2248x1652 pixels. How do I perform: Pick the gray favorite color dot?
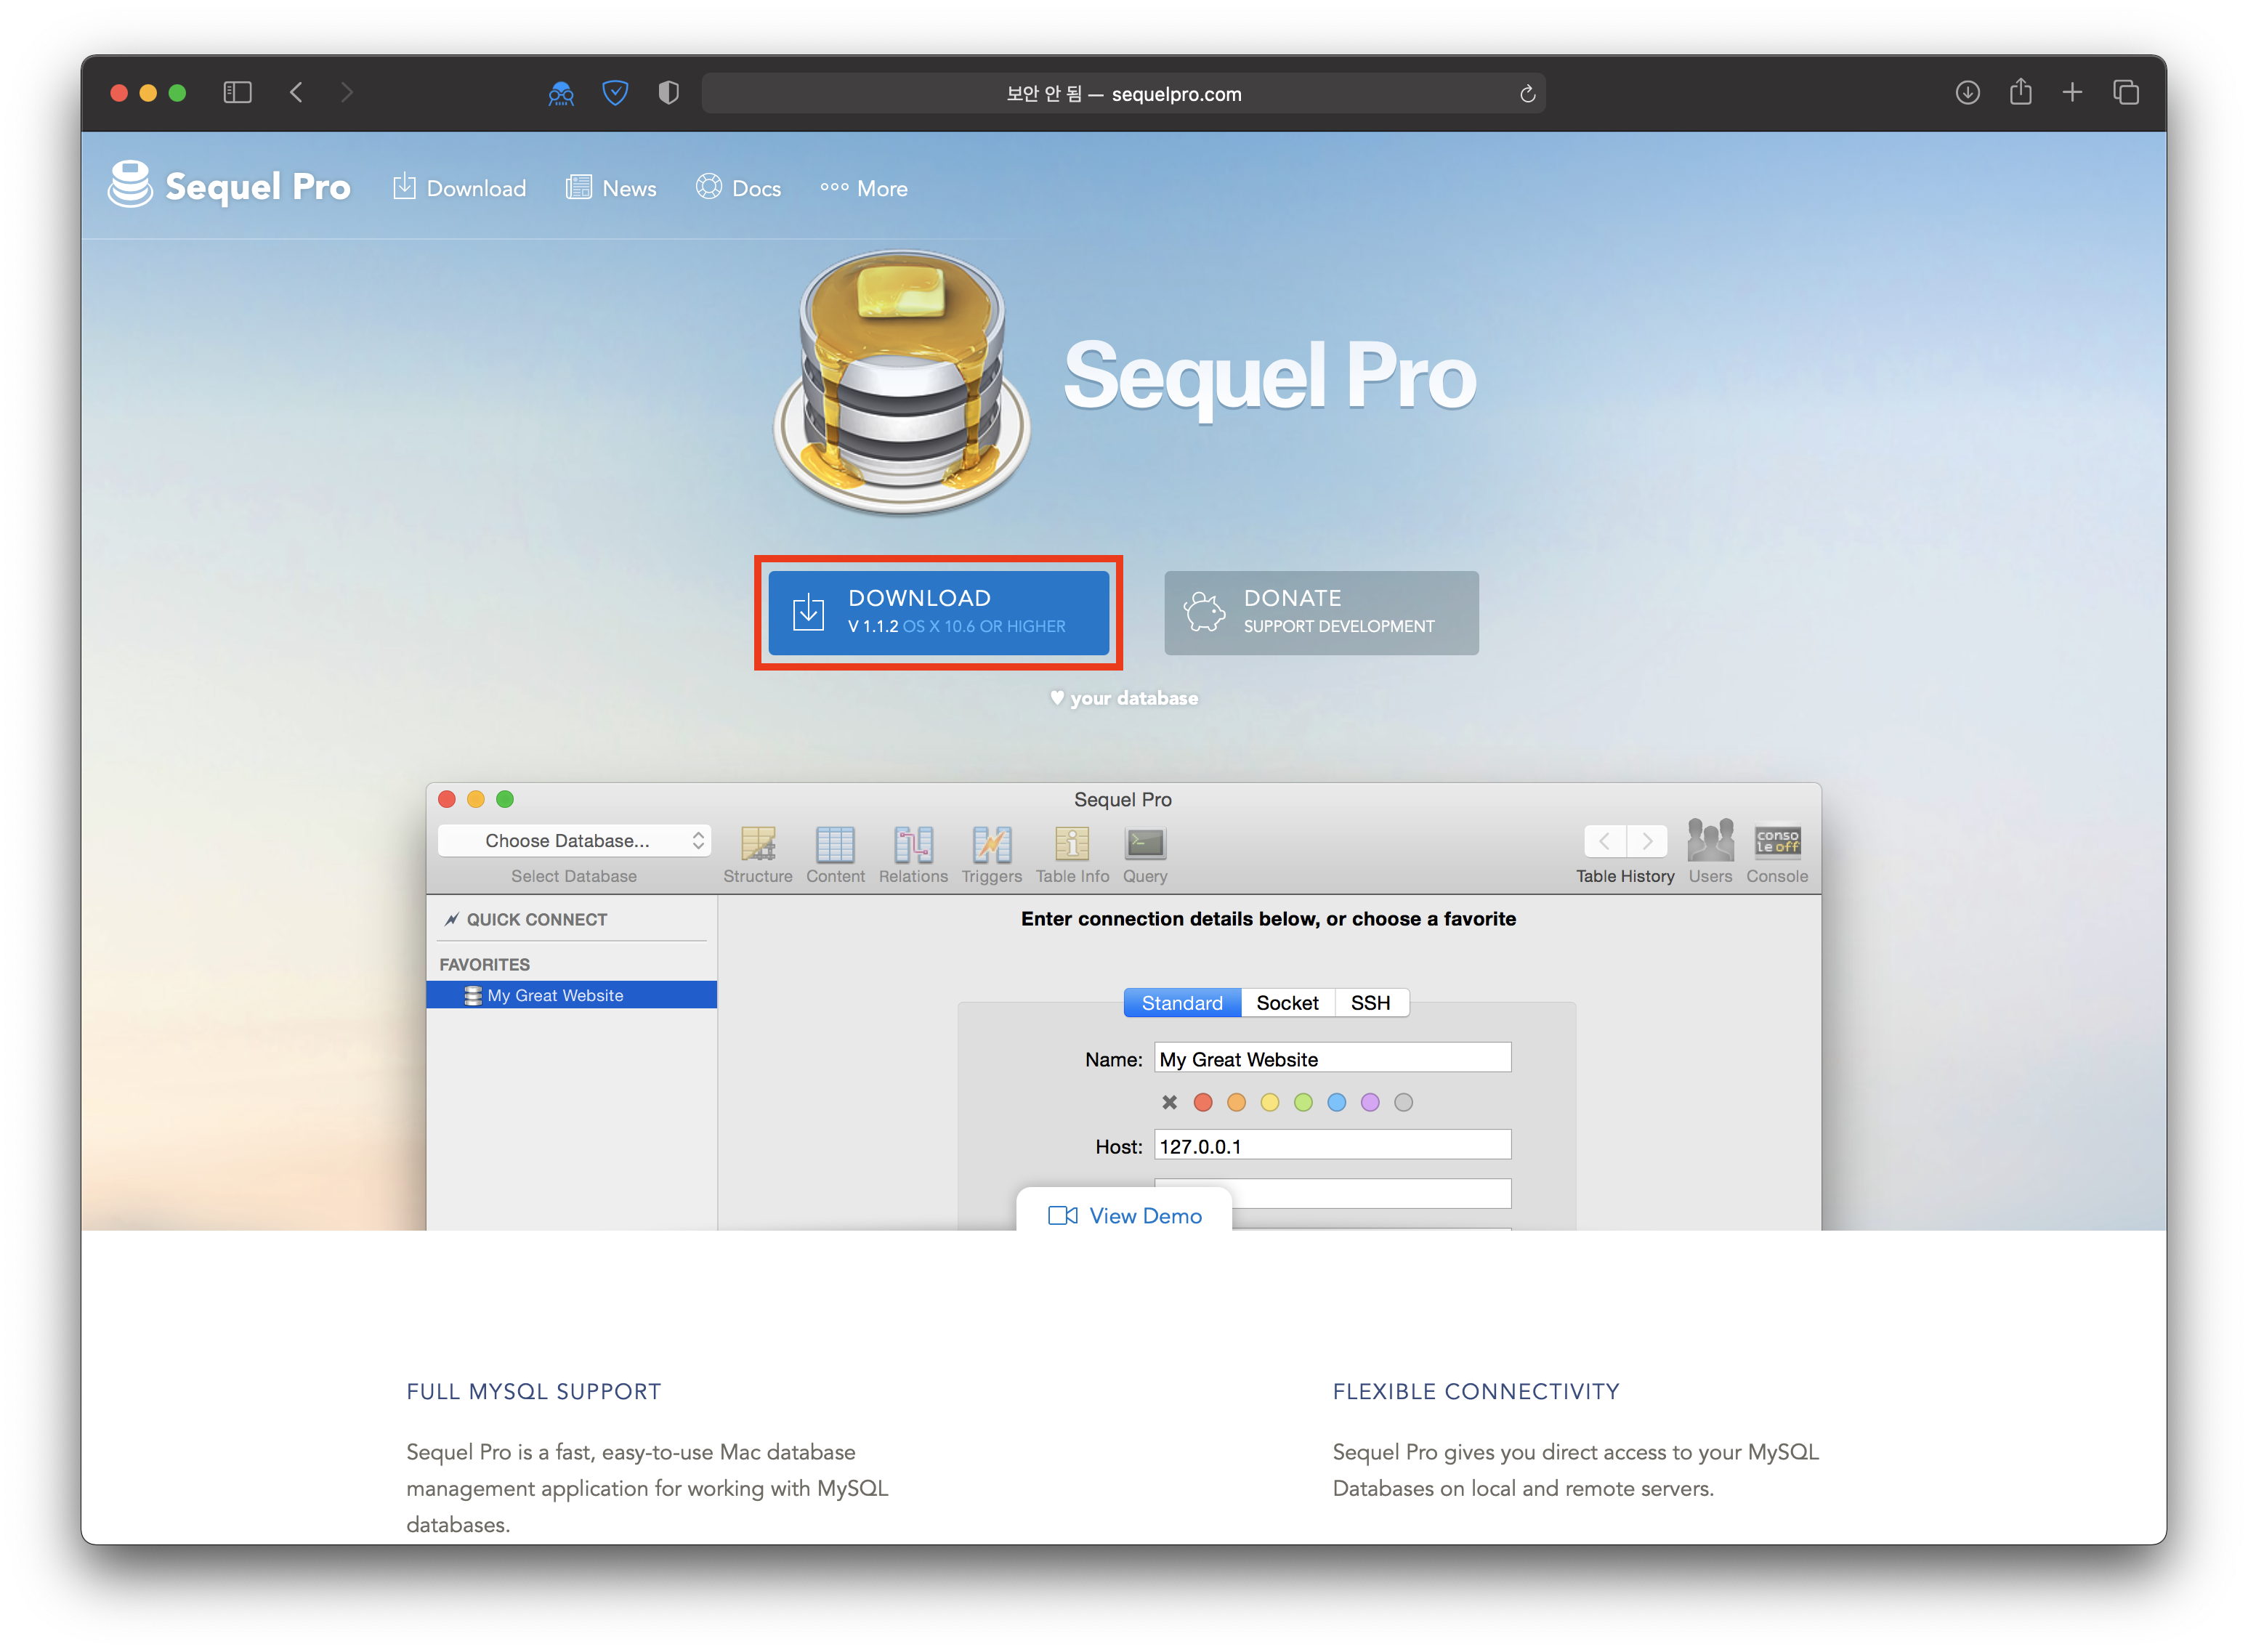click(1403, 1102)
